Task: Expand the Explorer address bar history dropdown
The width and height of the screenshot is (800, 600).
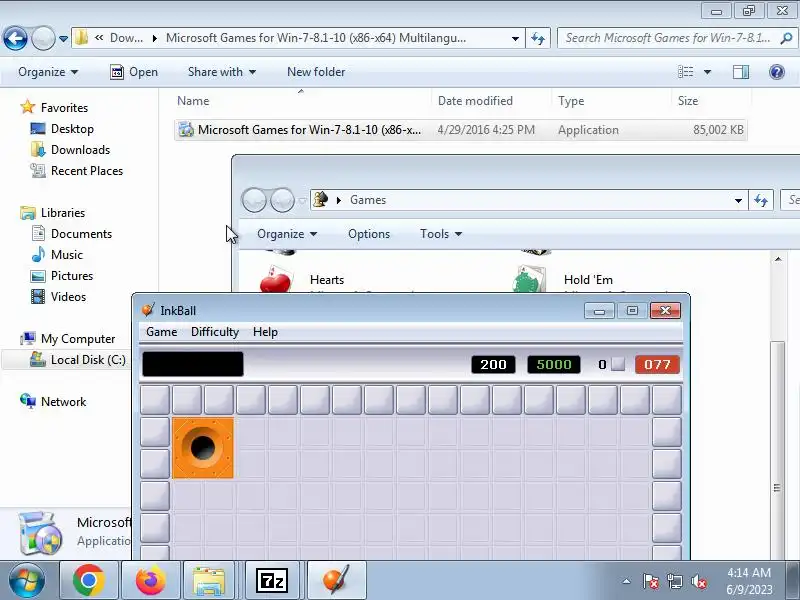Action: [x=515, y=39]
